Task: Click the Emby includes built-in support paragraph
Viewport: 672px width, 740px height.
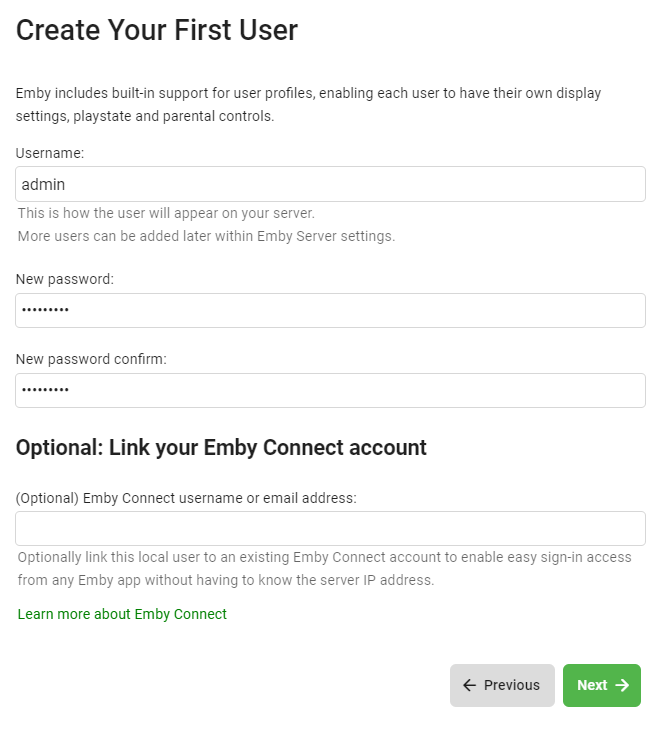Action: pos(308,104)
